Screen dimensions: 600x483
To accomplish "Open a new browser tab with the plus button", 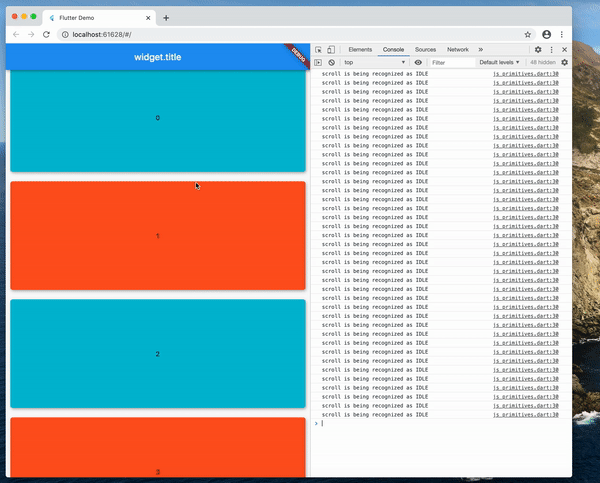I will pyautogui.click(x=166, y=18).
